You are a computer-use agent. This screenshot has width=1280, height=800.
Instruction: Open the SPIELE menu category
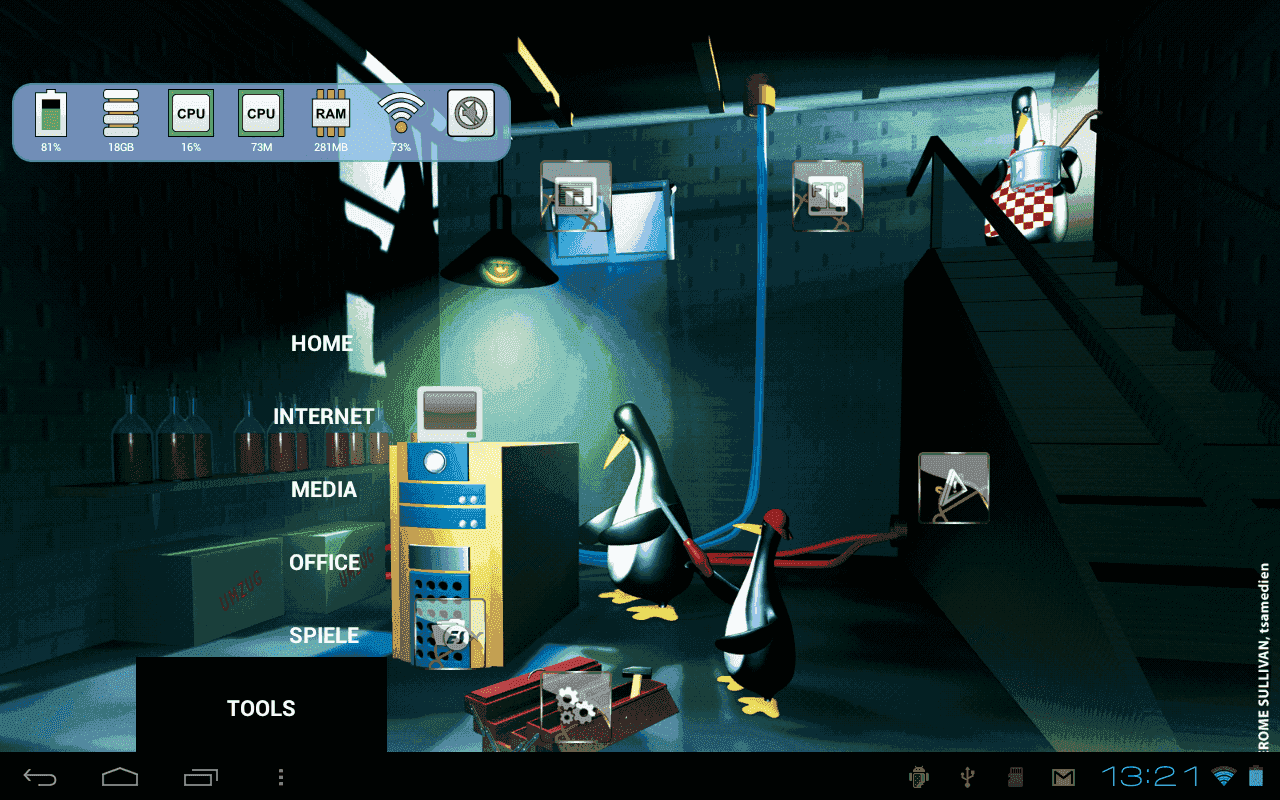[x=324, y=635]
